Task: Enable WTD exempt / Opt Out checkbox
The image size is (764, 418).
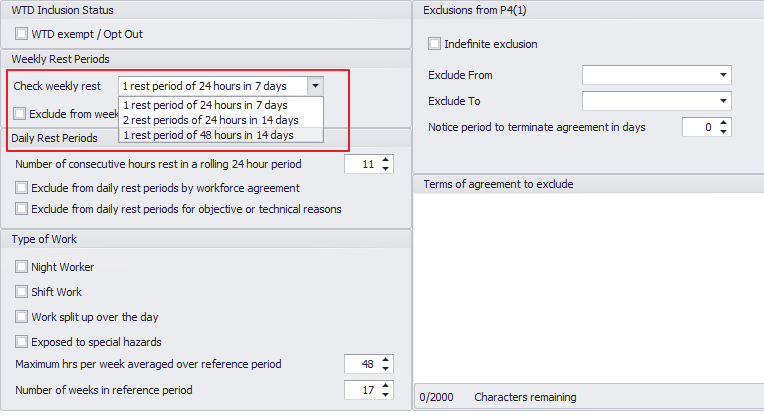Action: pos(22,34)
